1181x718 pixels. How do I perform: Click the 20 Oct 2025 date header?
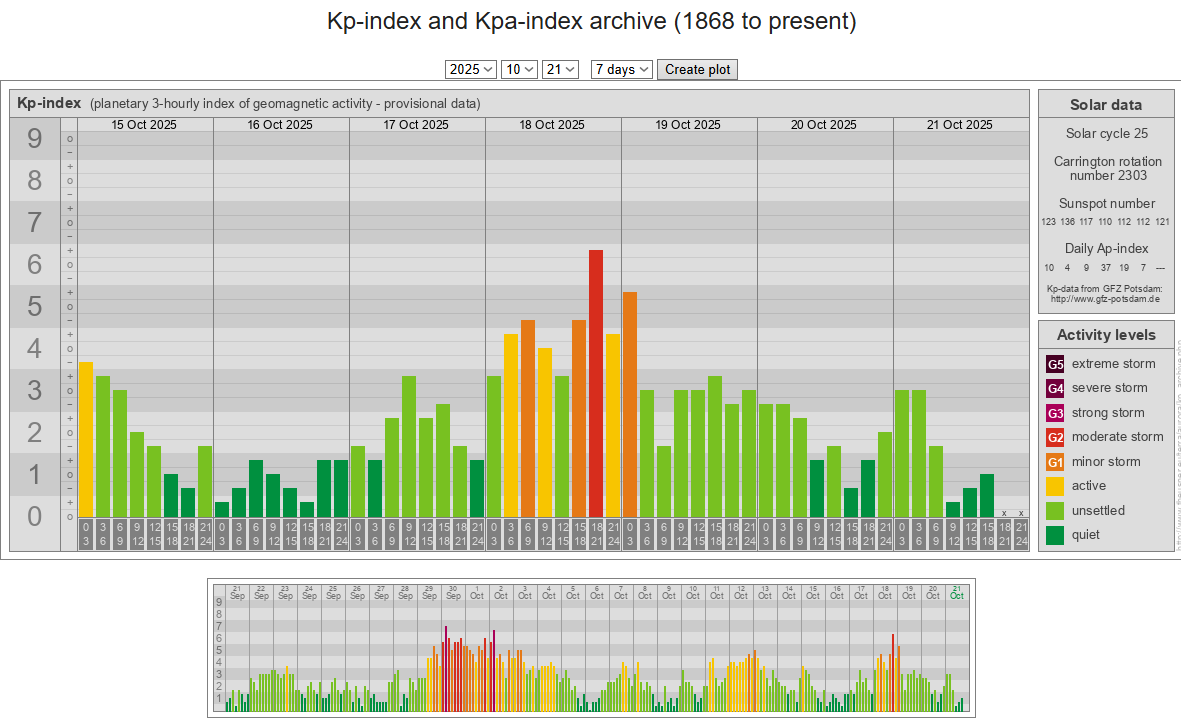(824, 125)
